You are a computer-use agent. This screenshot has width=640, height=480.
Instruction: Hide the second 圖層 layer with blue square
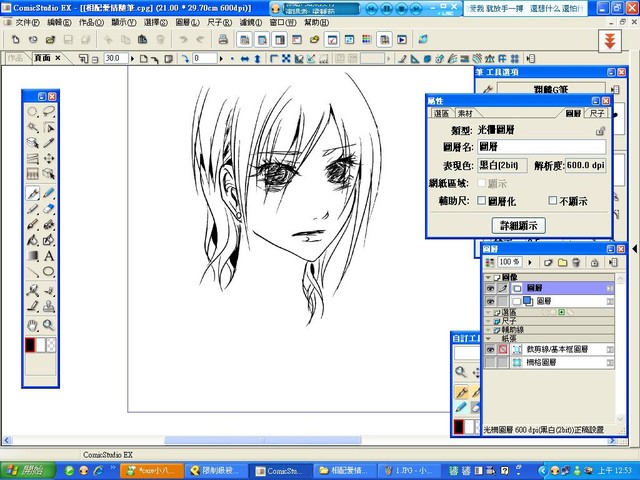(490, 301)
